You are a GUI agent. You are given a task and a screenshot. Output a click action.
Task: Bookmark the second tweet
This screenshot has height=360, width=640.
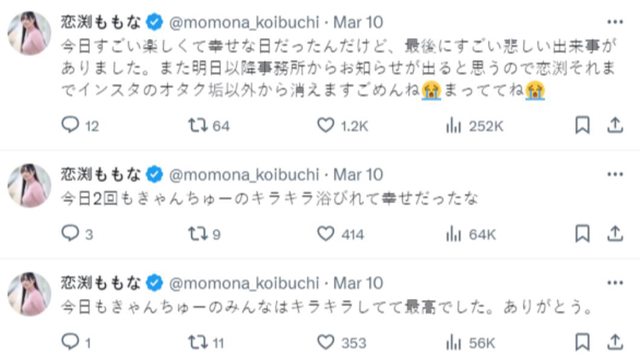(582, 234)
